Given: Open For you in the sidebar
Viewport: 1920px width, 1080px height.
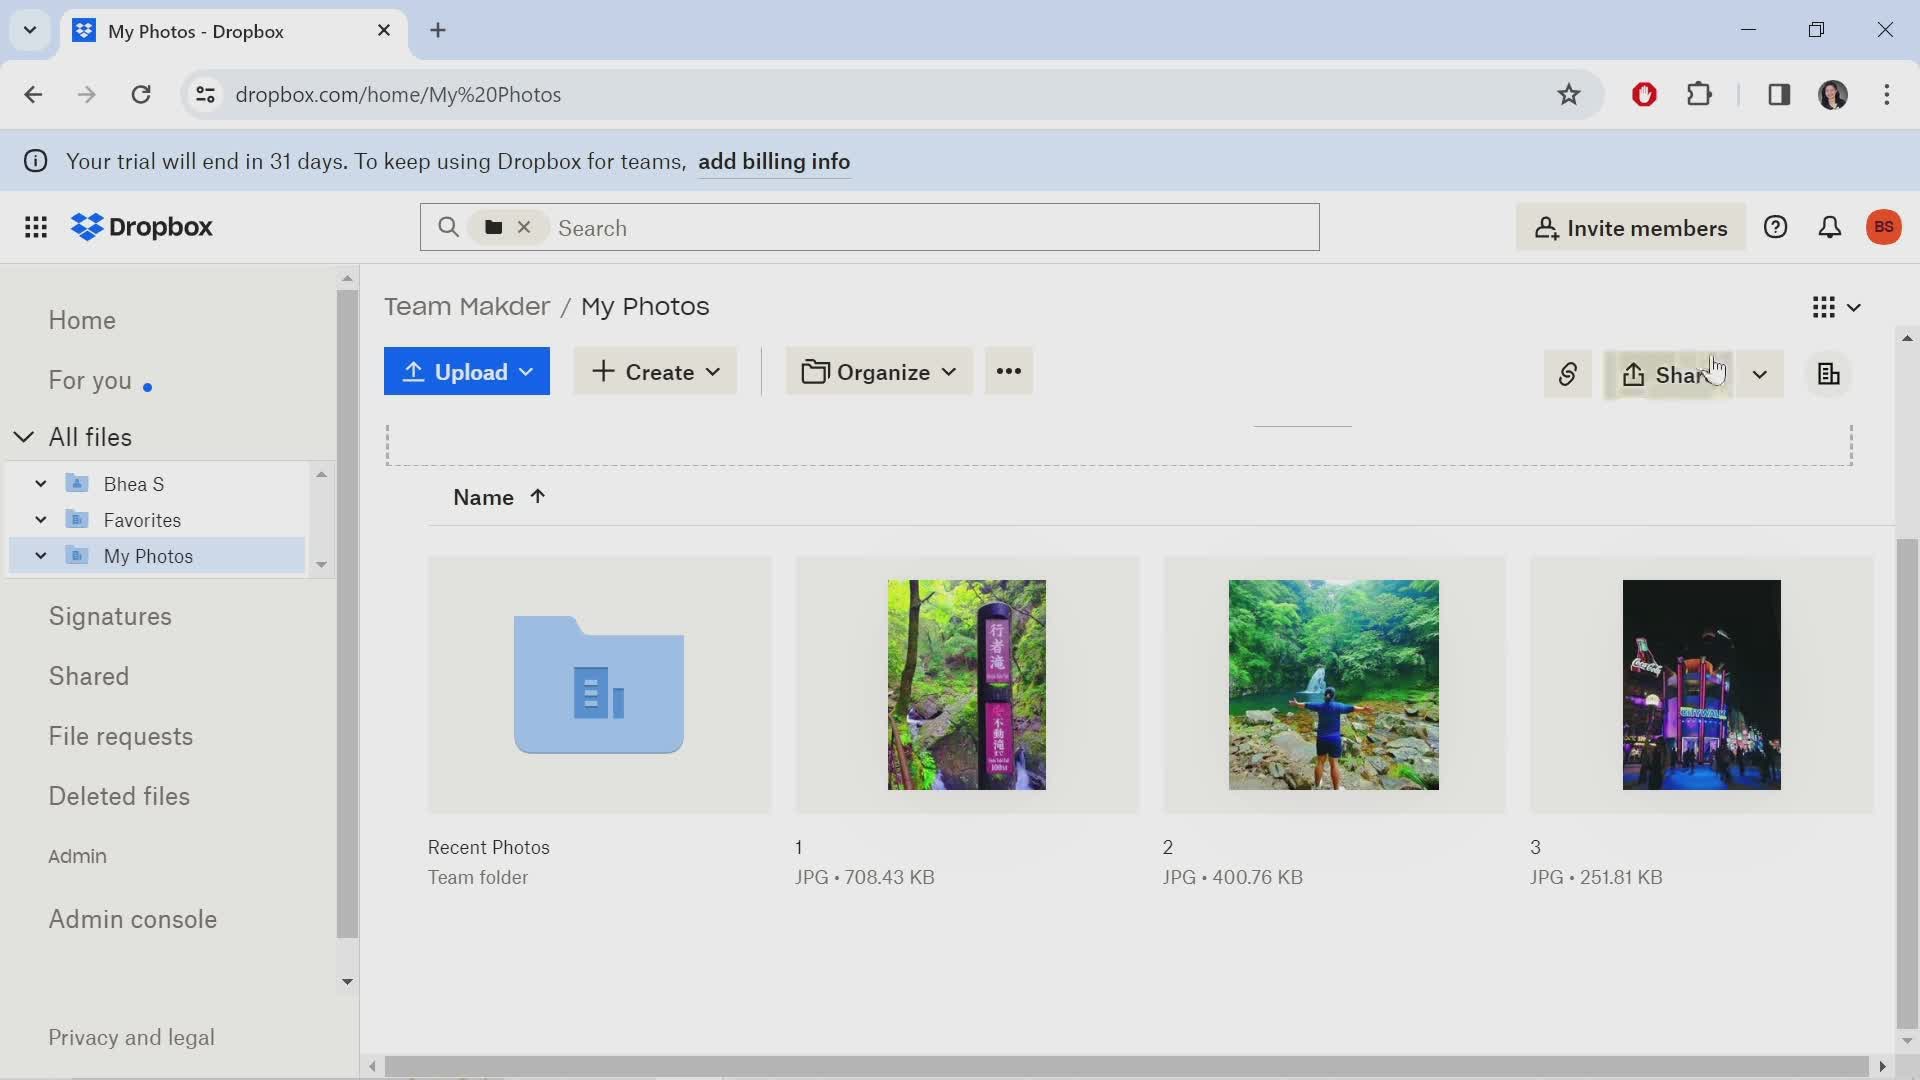Looking at the screenshot, I should point(90,381).
